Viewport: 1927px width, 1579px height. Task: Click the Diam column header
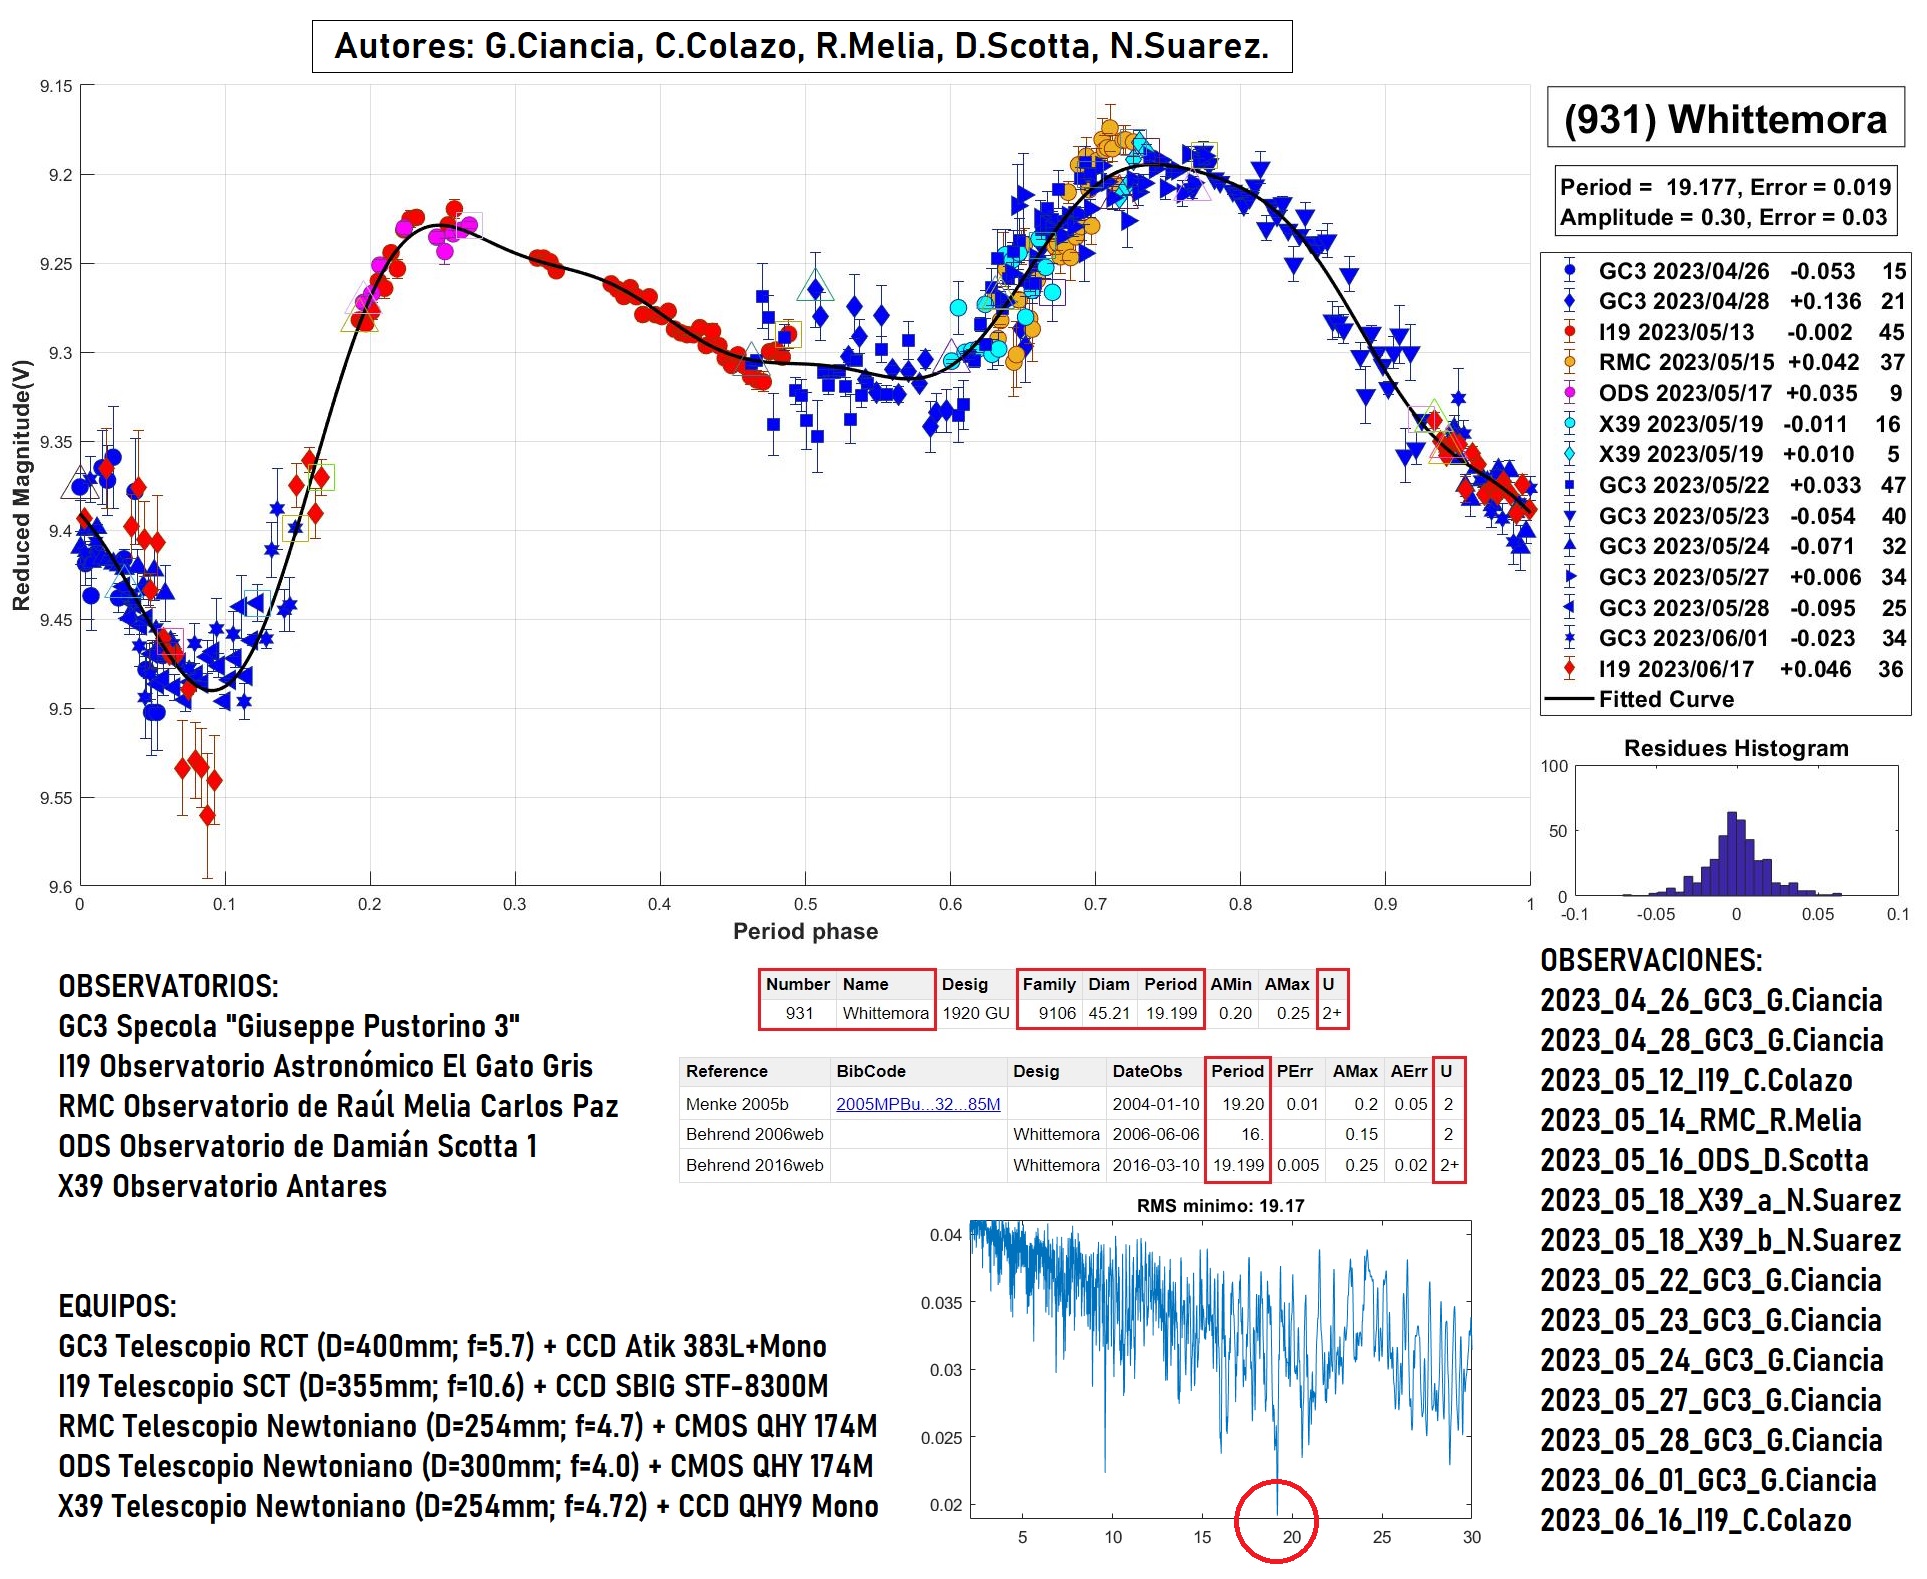[x=1109, y=984]
